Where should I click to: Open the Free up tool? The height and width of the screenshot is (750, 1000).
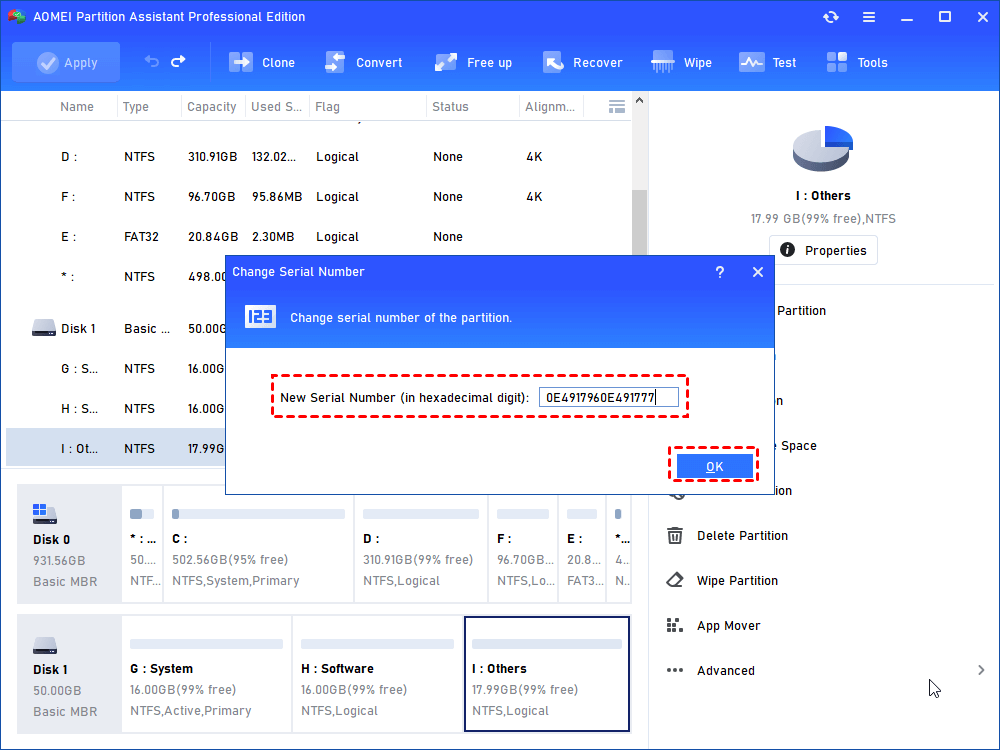coord(473,62)
